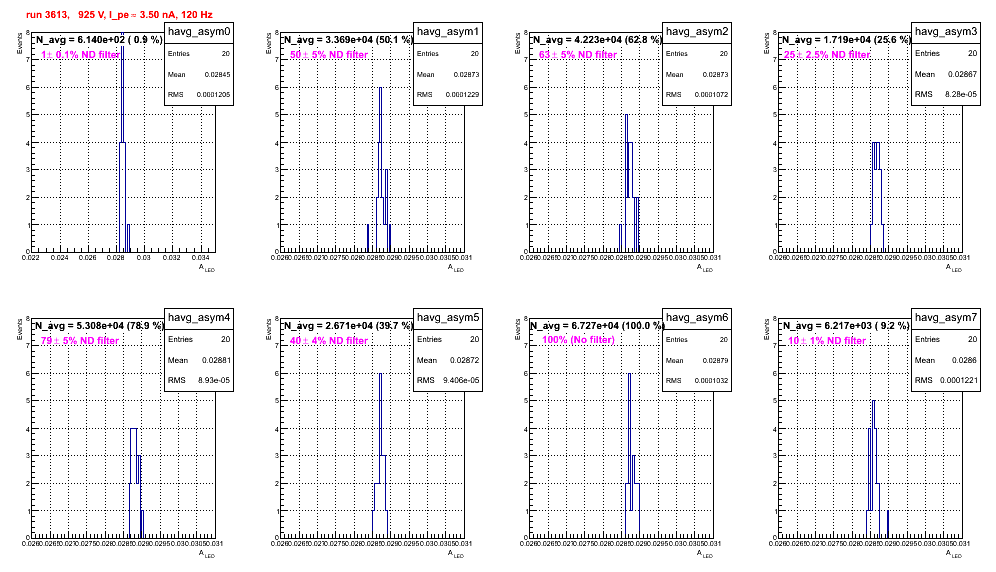
Task: Select the havg_asym1 stats box title
Action: point(448,32)
